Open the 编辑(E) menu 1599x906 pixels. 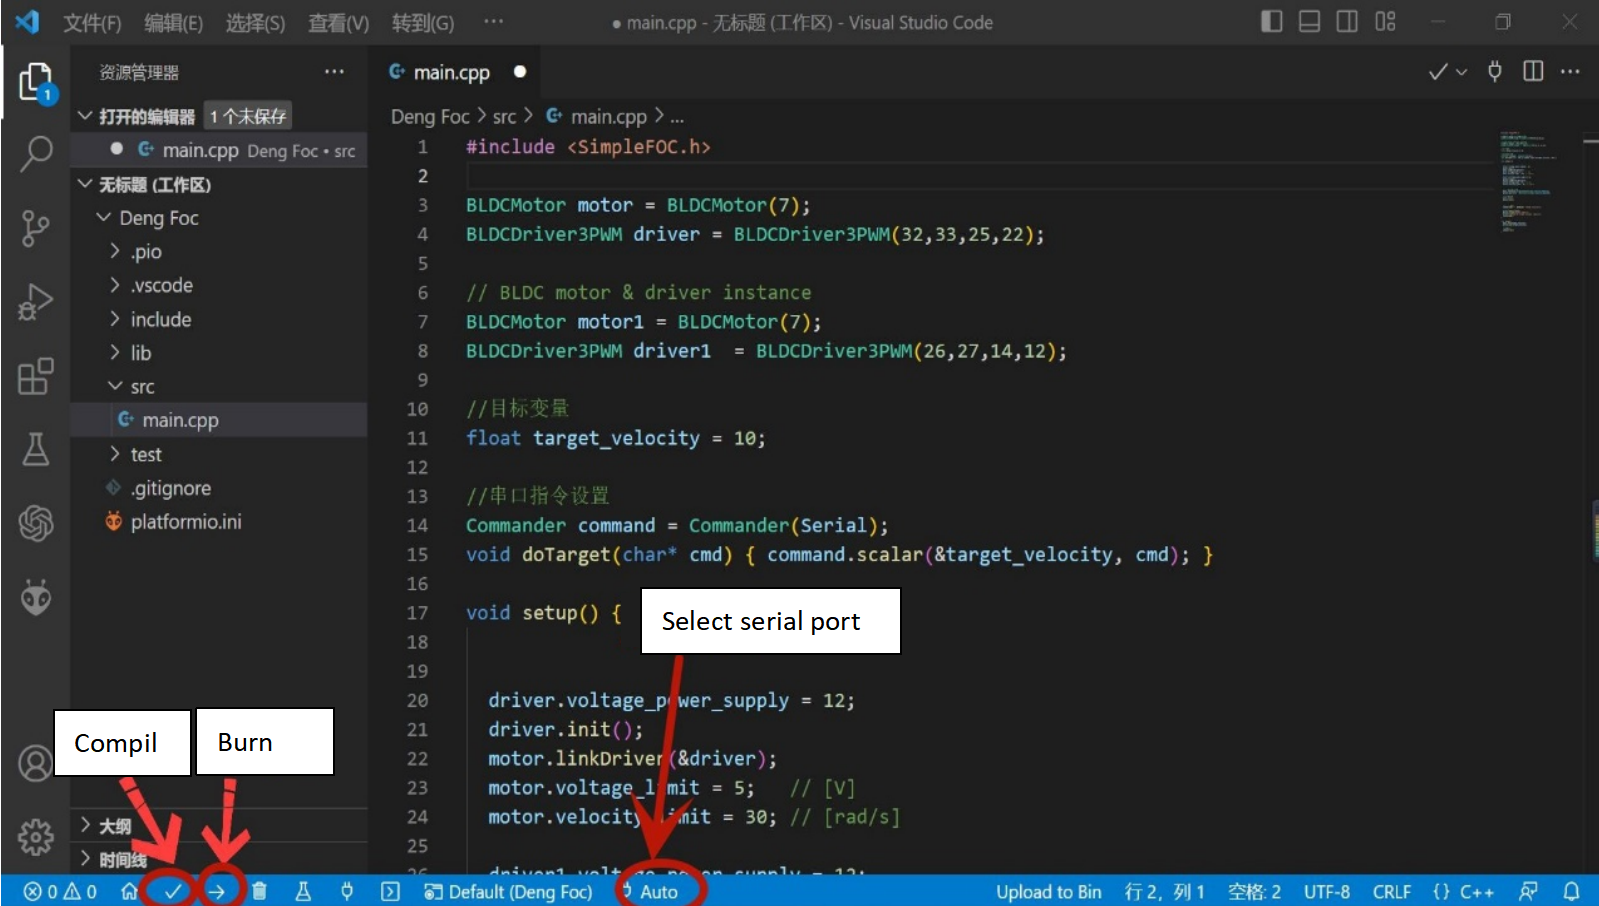[x=173, y=23]
